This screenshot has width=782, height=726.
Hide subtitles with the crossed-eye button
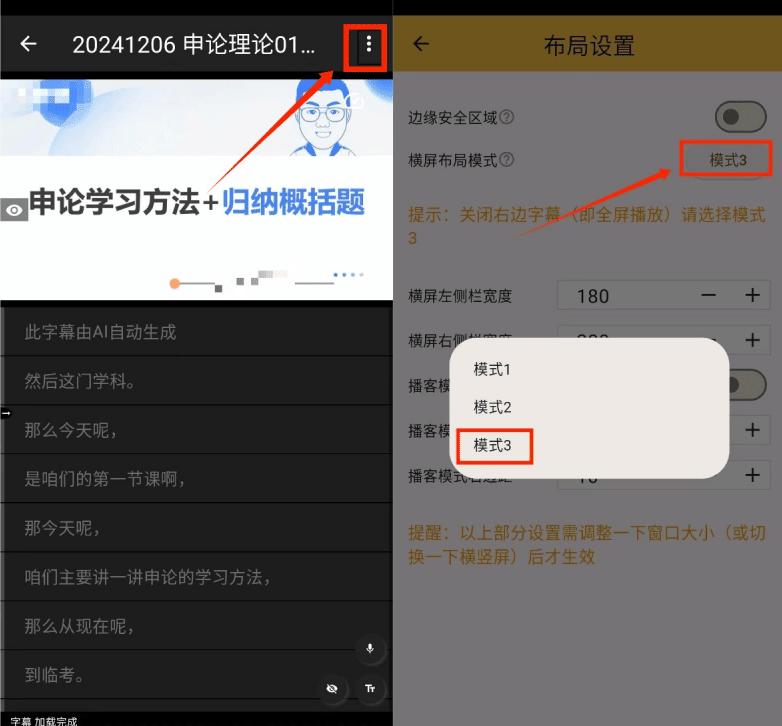point(332,688)
